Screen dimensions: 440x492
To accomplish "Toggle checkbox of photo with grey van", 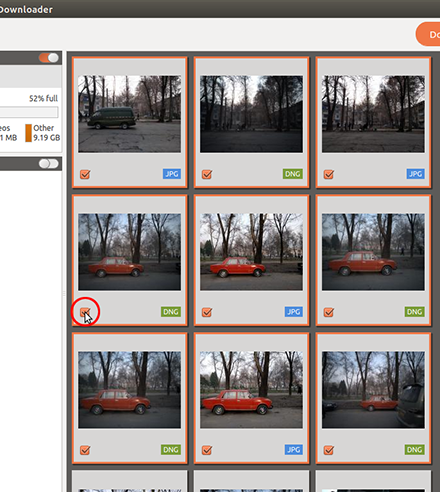I will tap(329, 450).
